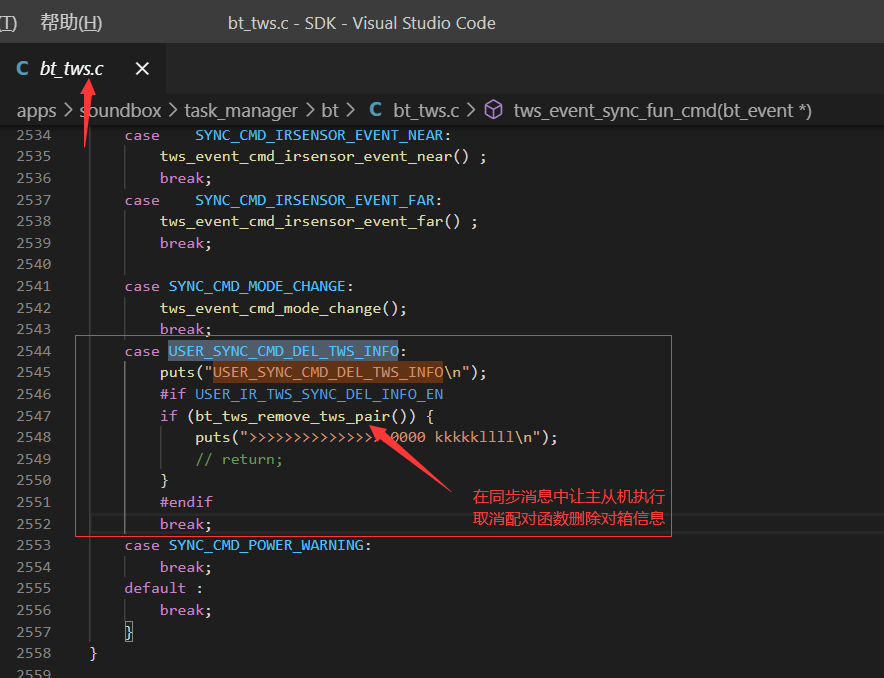Switch to the bt_tws.c editor tab
Viewport: 884px width, 678px height.
[x=83, y=69]
